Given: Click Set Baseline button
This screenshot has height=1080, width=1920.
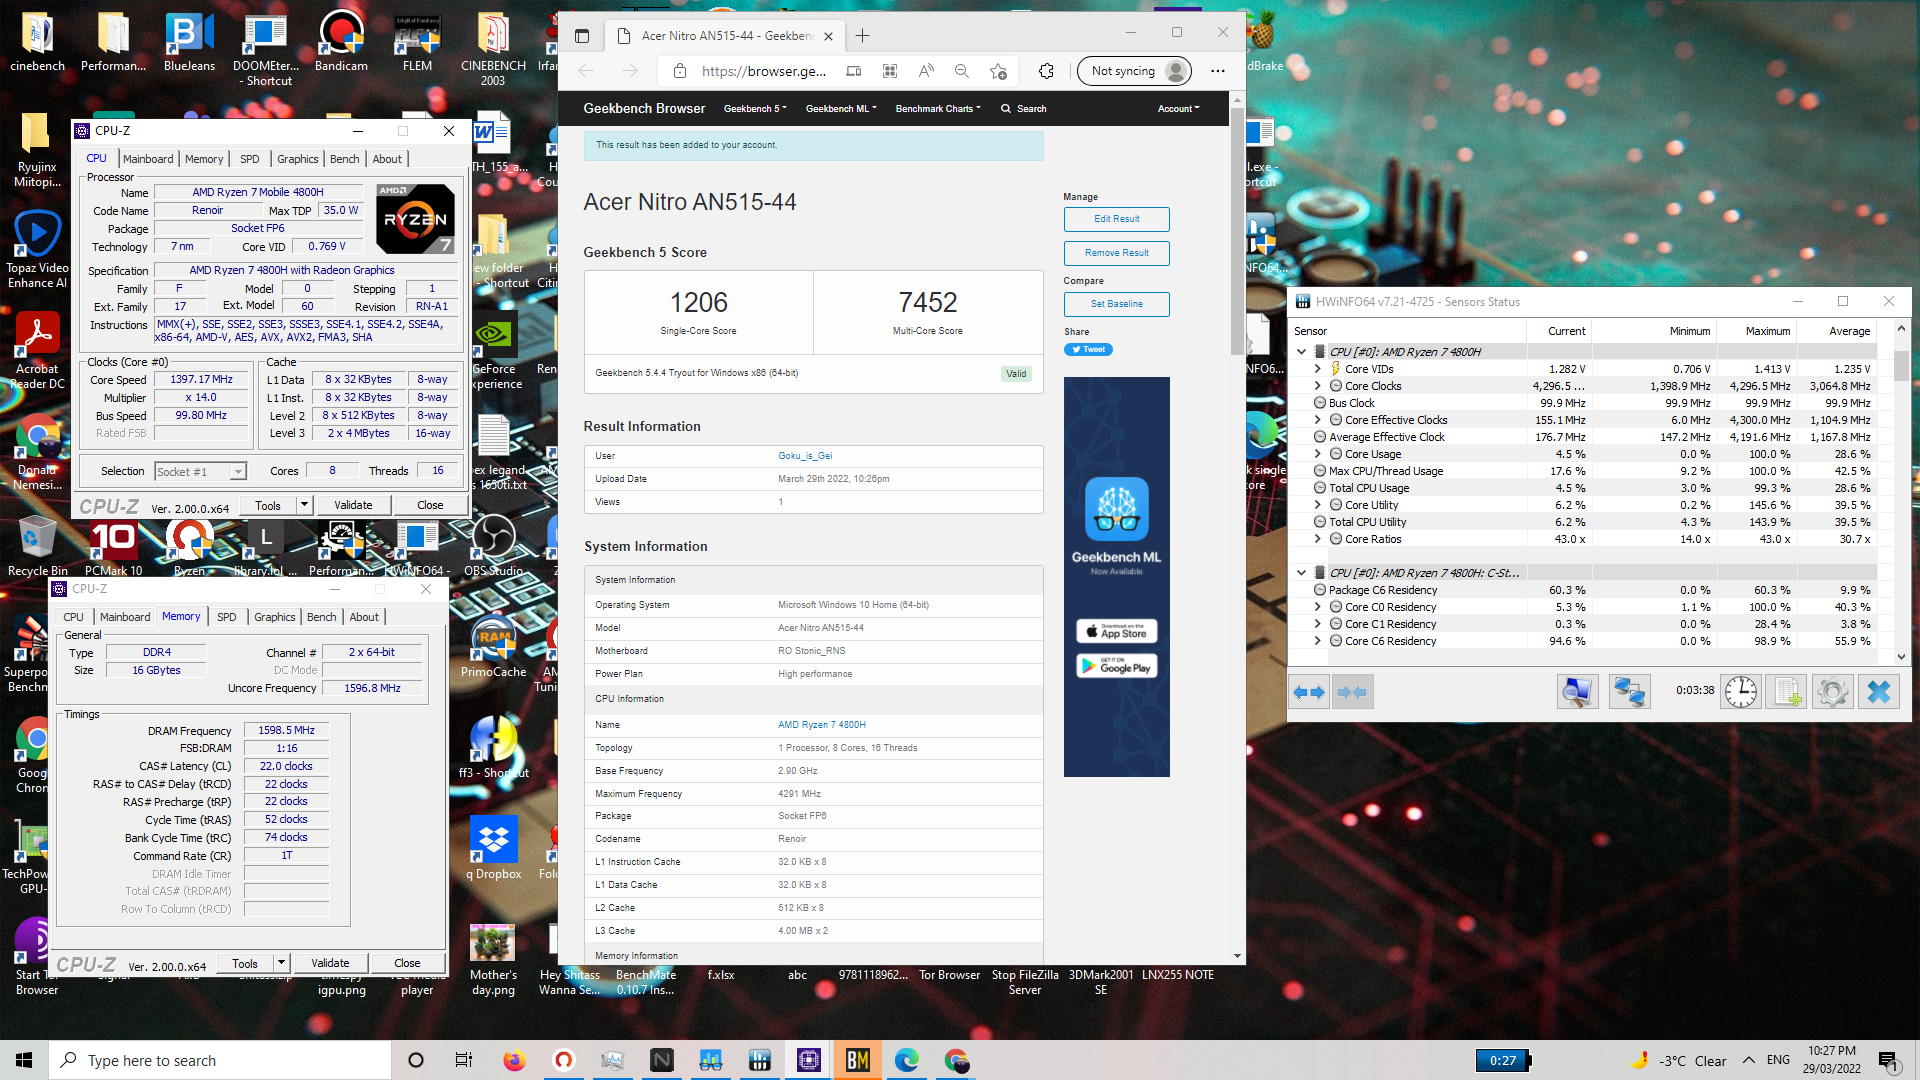Looking at the screenshot, I should click(1116, 304).
